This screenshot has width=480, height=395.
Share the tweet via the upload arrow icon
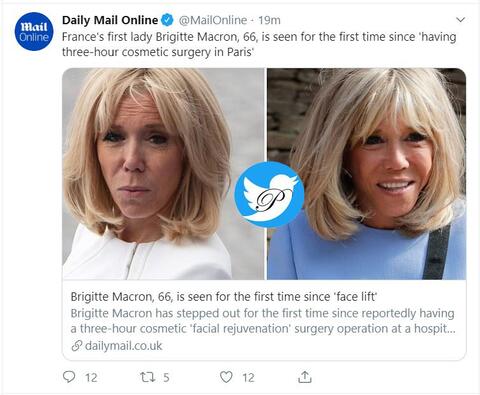pyautogui.click(x=304, y=376)
